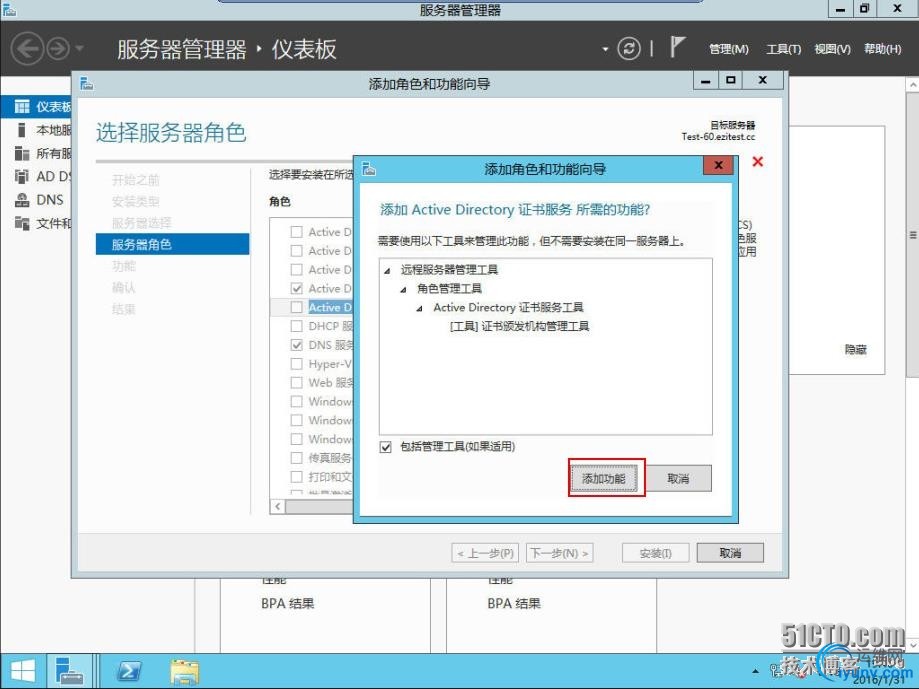Select the 开始之前 wizard step
This screenshot has height=689, width=919.
[135, 180]
